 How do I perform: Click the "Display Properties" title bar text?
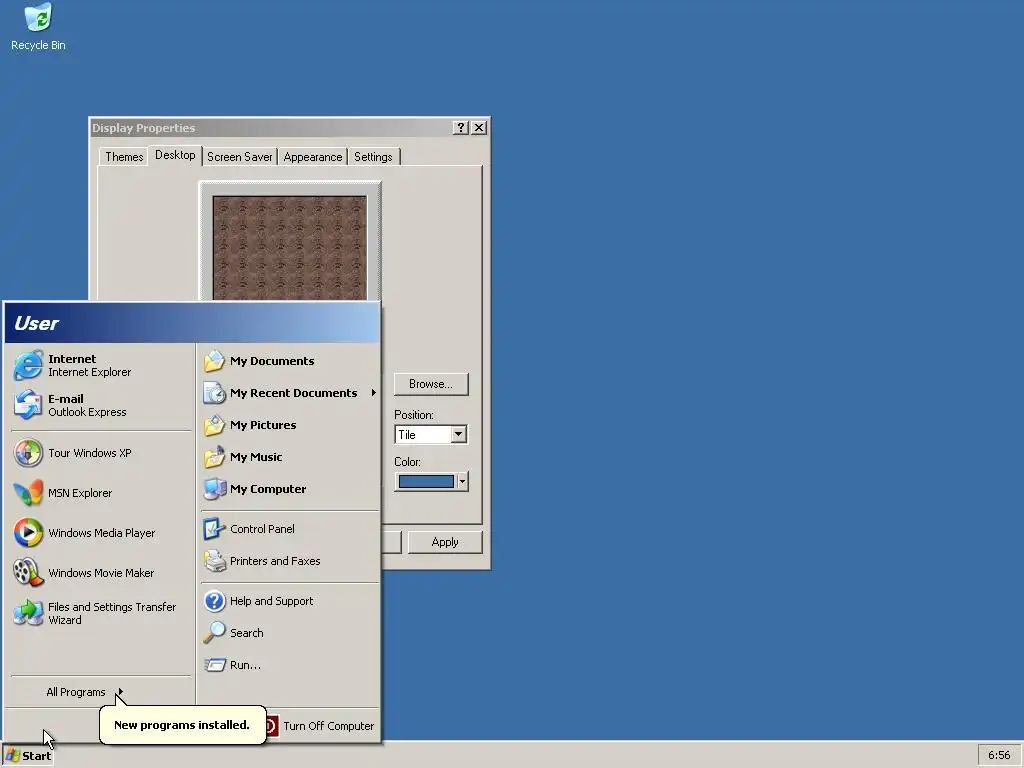144,128
